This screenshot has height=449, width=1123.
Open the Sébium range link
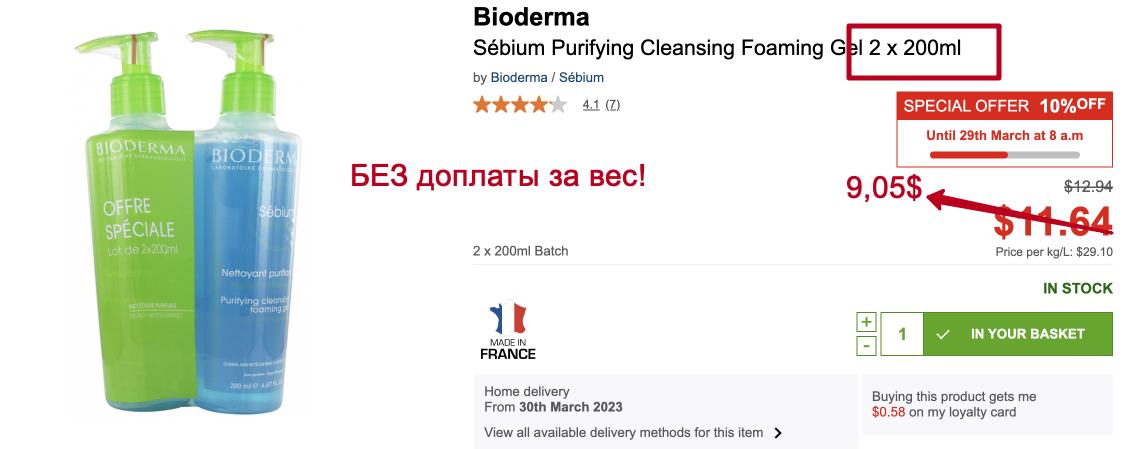[581, 77]
